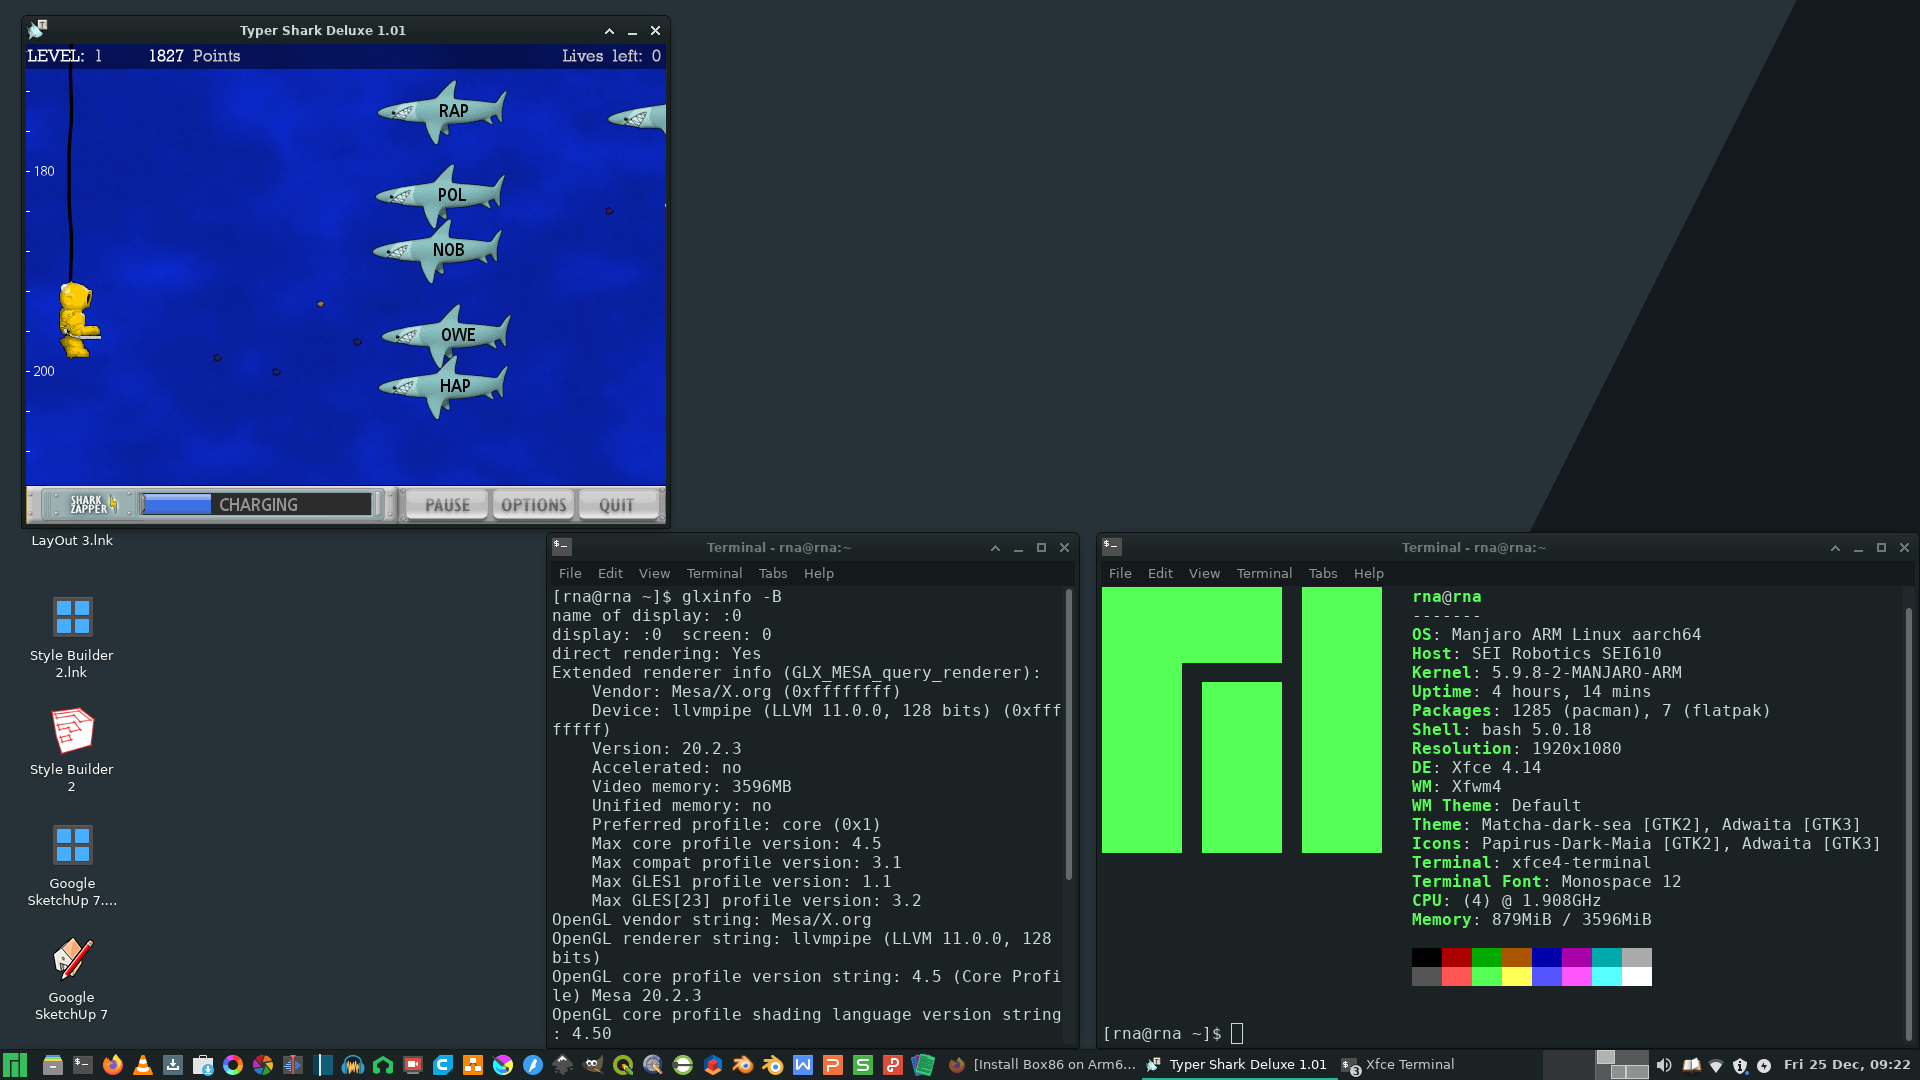Open Tabs menu in neofetch terminal
The width and height of the screenshot is (1920, 1080).
coord(1323,573)
